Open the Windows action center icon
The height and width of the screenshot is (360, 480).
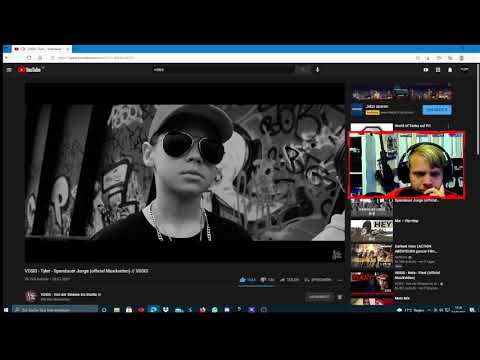pos(472,310)
